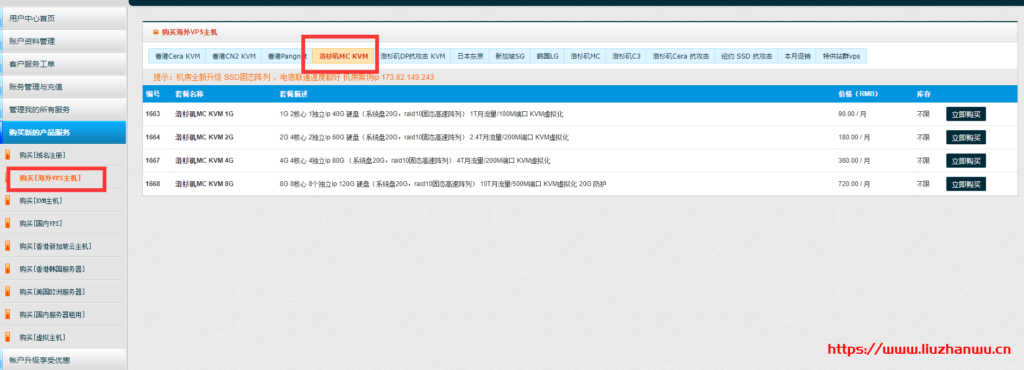Viewport: 1024px width, 370px height.
Task: Click 立即购买 for 洛杉矶MC KVM 8G
Action: point(966,184)
